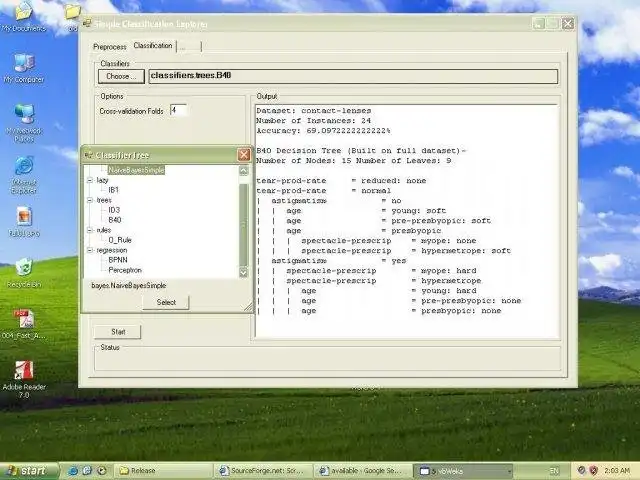Open My Computer desktop icon
640x480 pixels.
point(23,68)
